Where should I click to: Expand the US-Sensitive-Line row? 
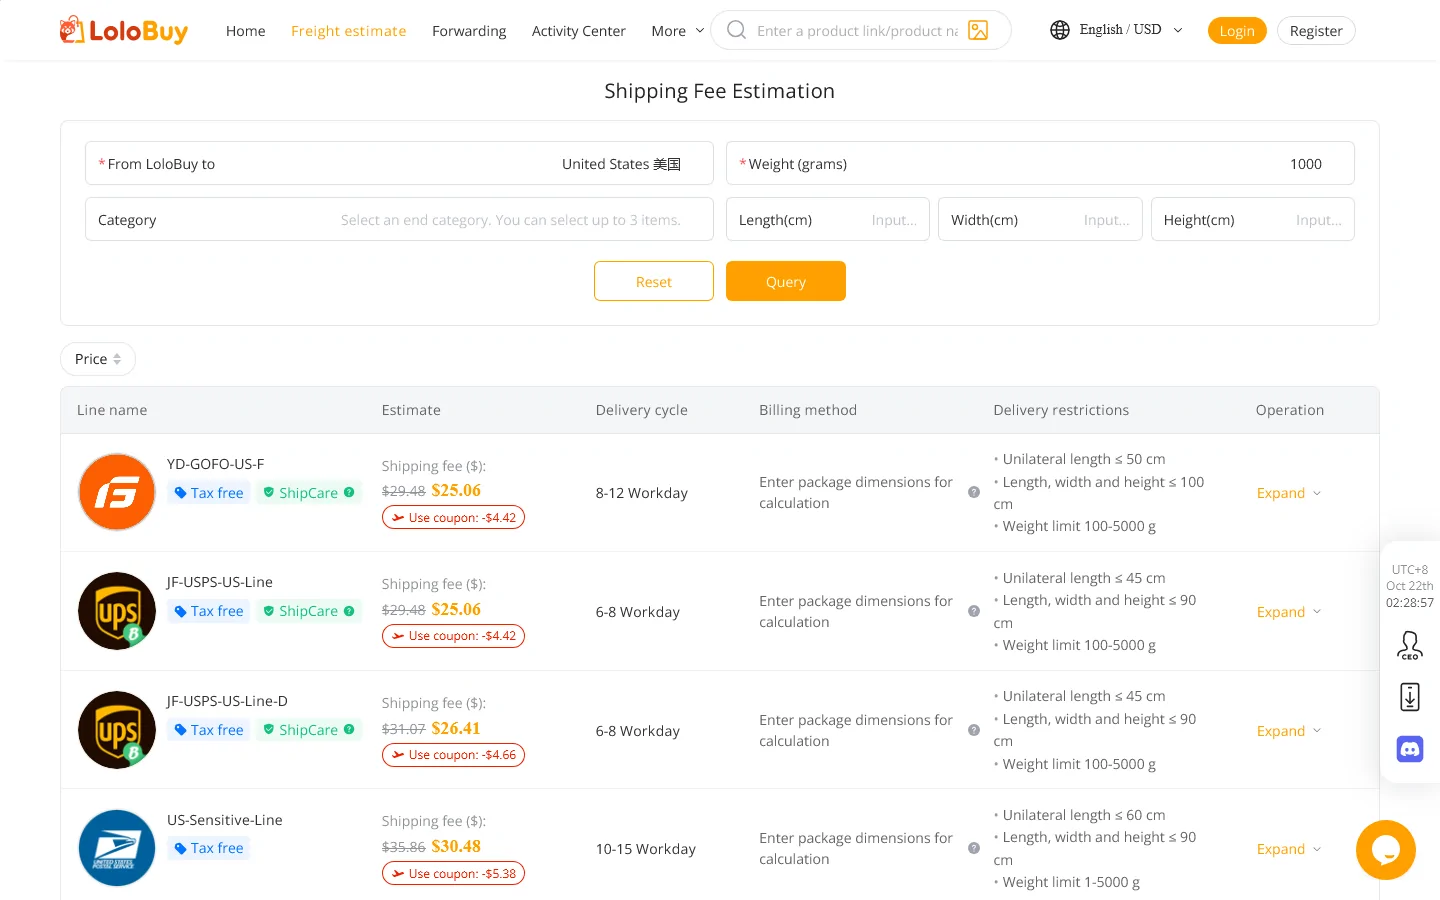click(x=1289, y=849)
